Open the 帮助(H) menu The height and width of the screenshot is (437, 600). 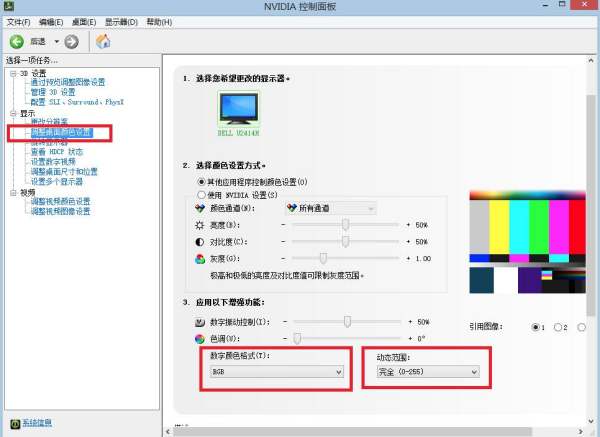click(159, 22)
